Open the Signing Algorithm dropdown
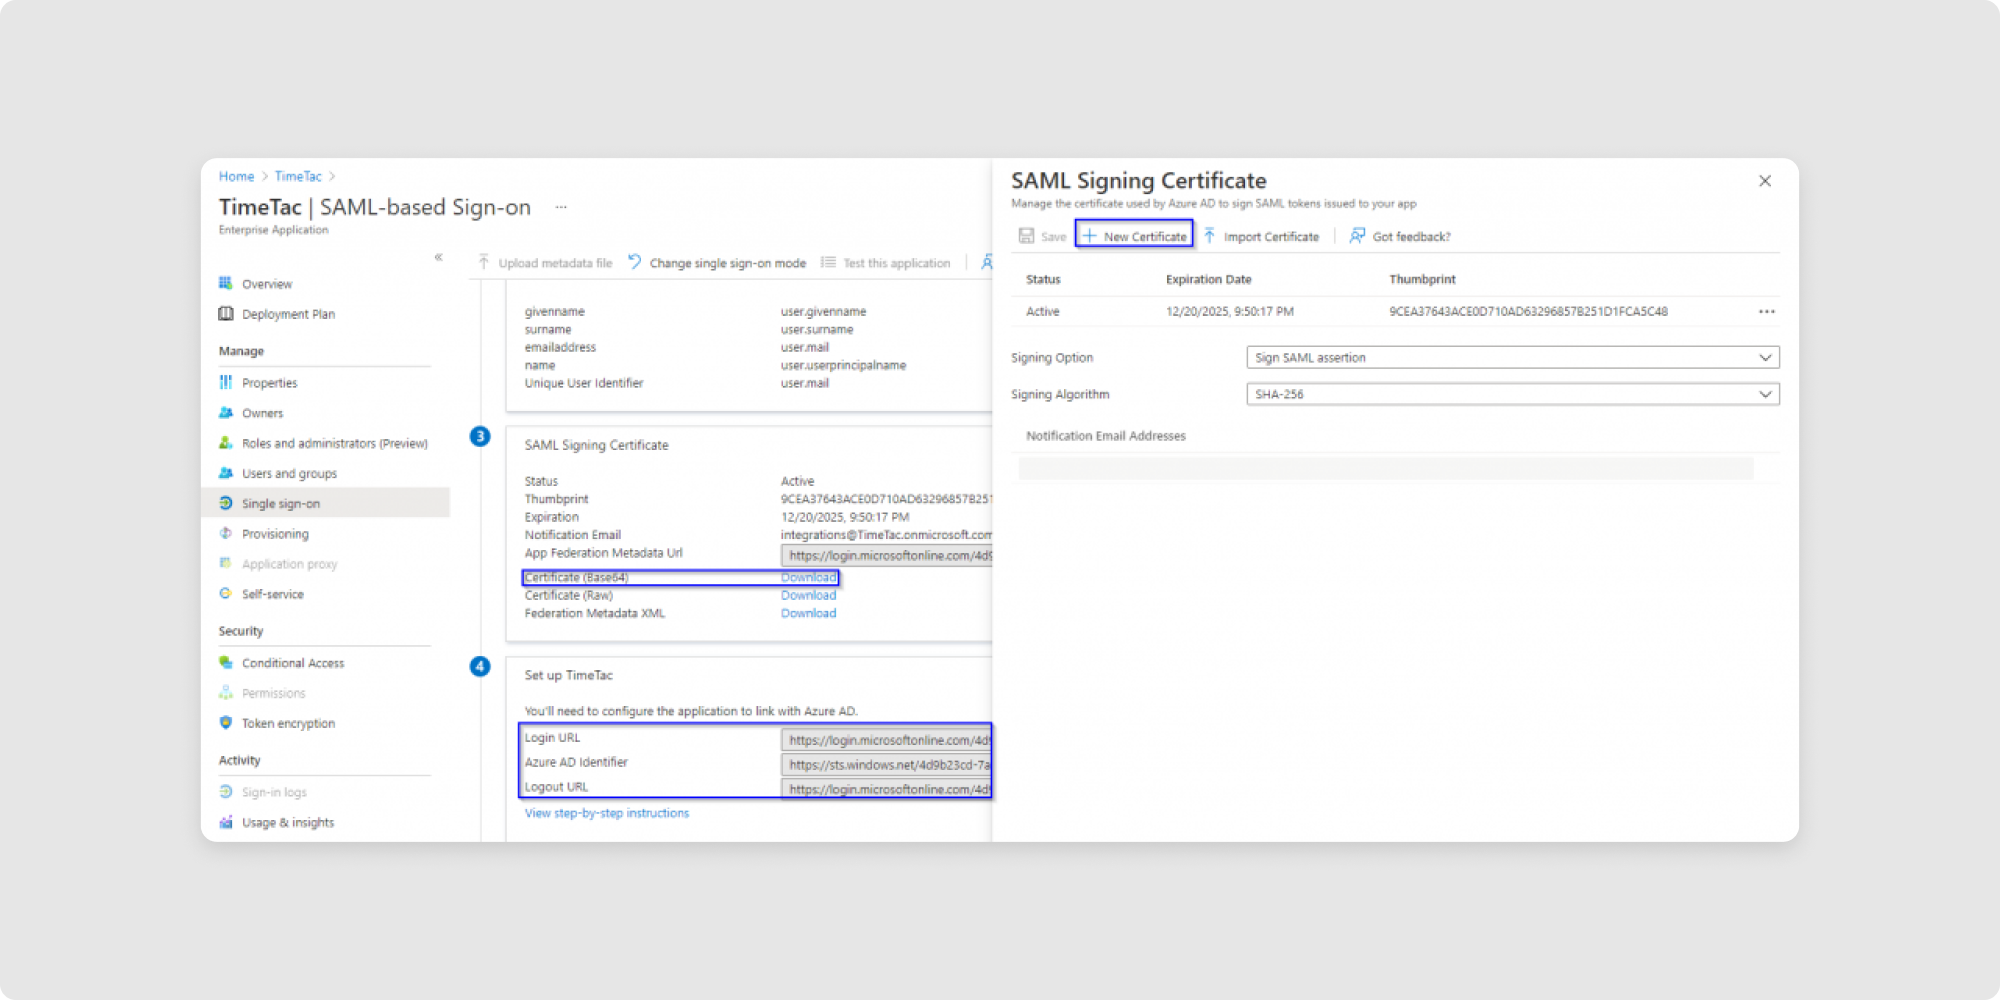 [x=1512, y=395]
